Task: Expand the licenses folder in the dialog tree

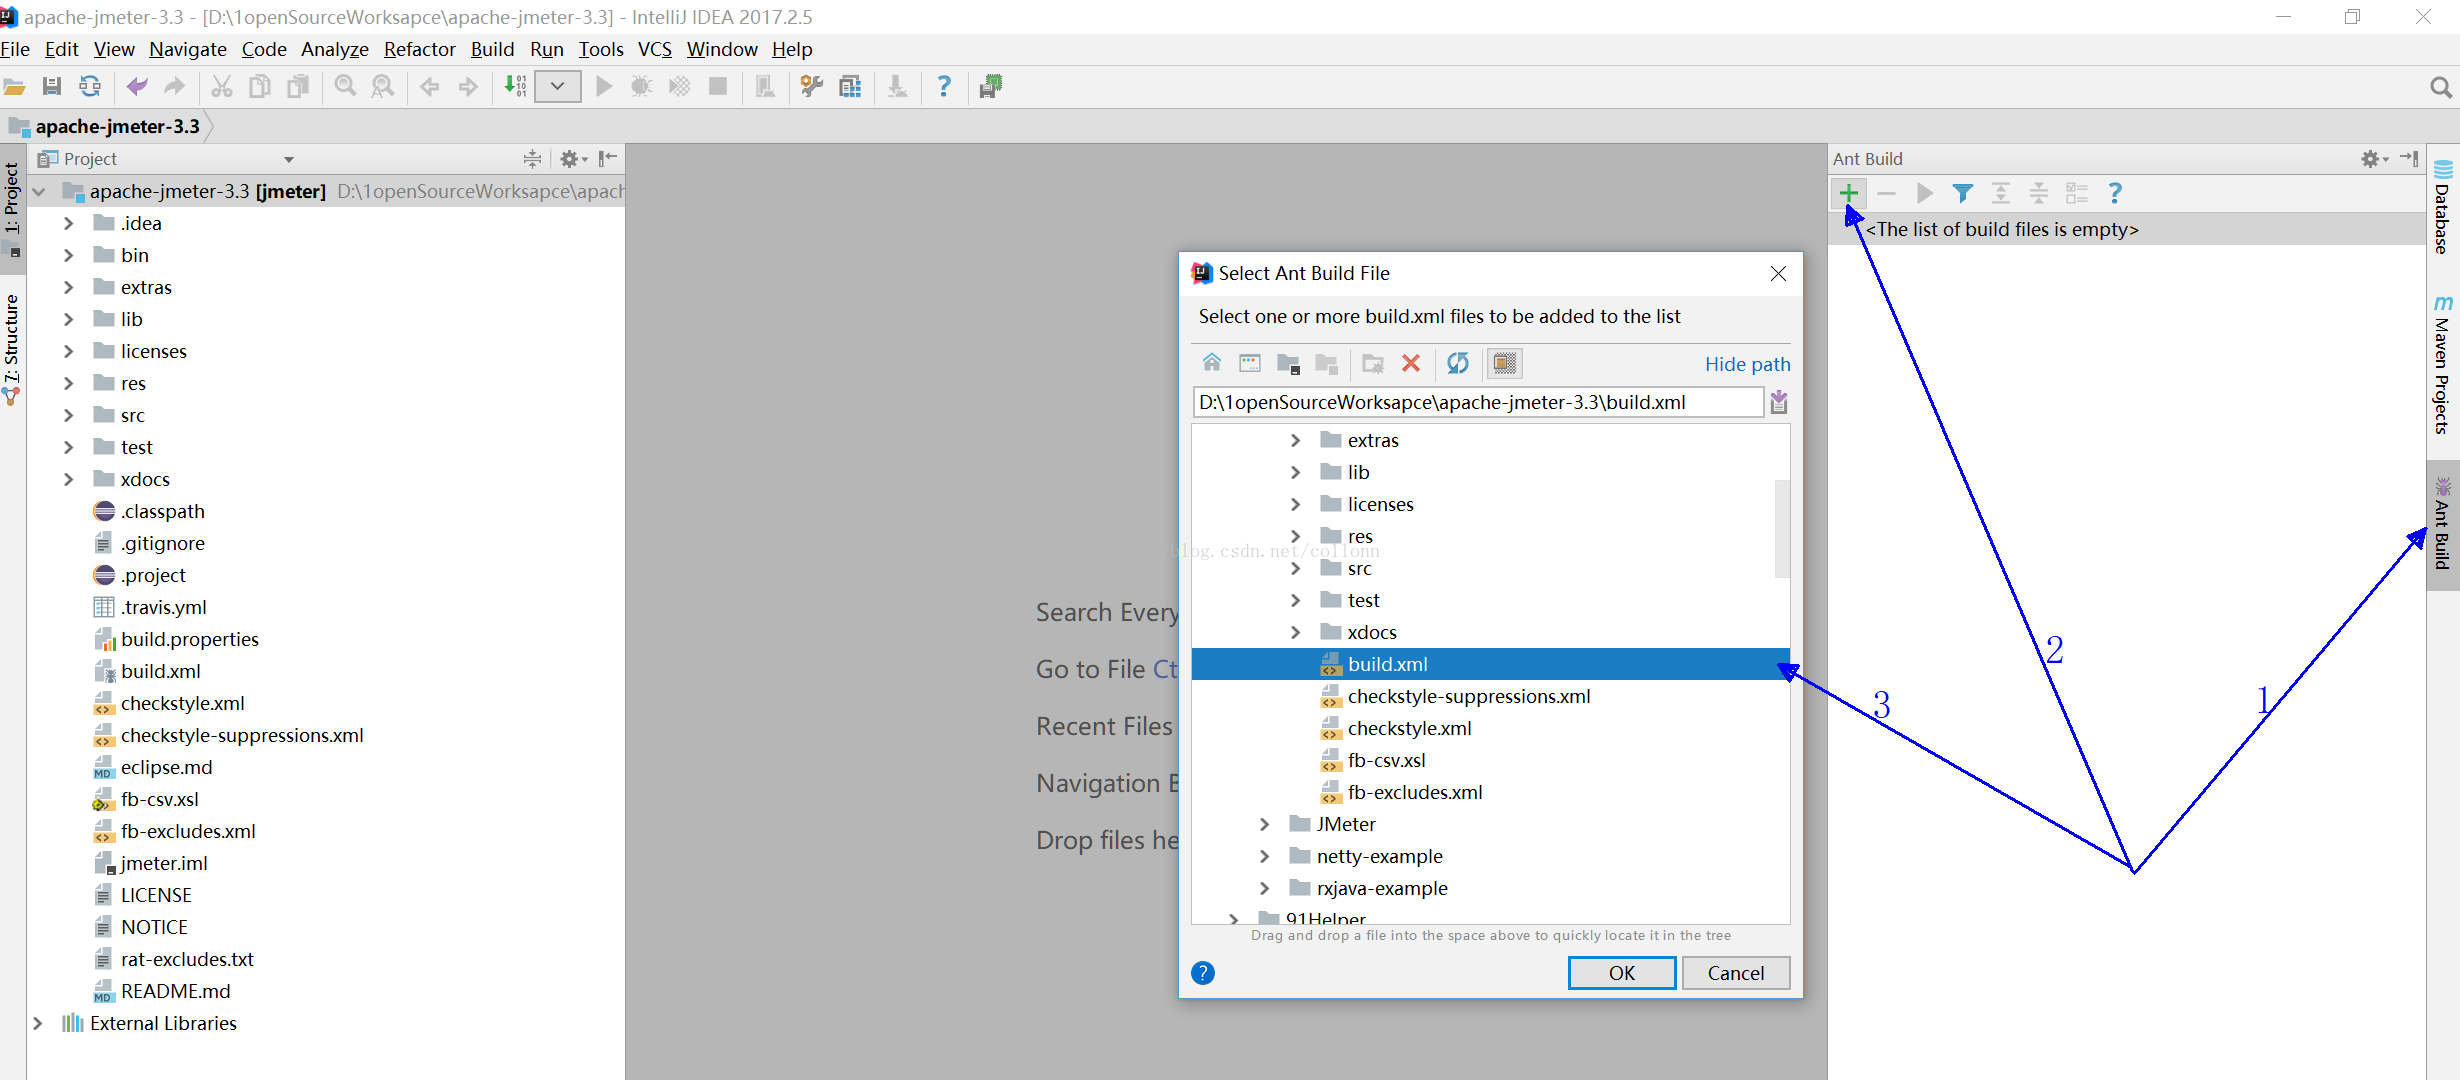Action: click(x=1295, y=504)
